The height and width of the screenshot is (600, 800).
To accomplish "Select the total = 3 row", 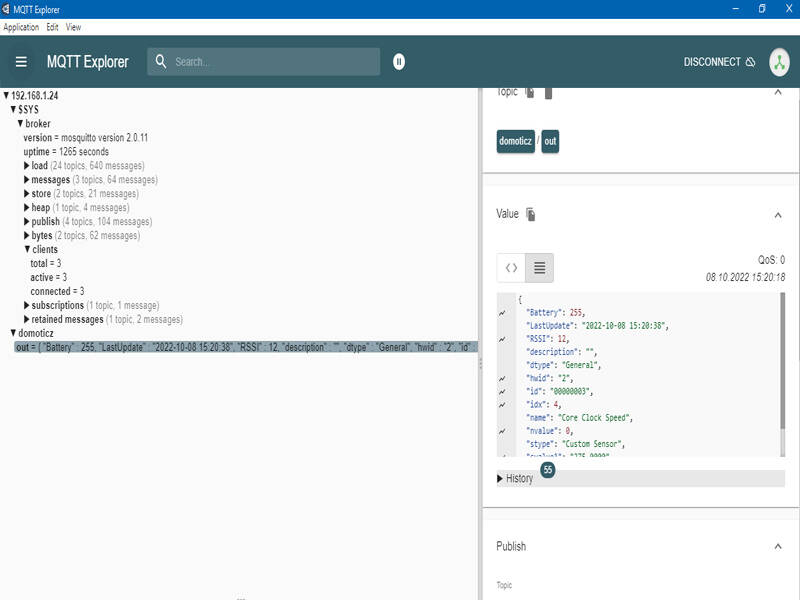I will (x=45, y=263).
